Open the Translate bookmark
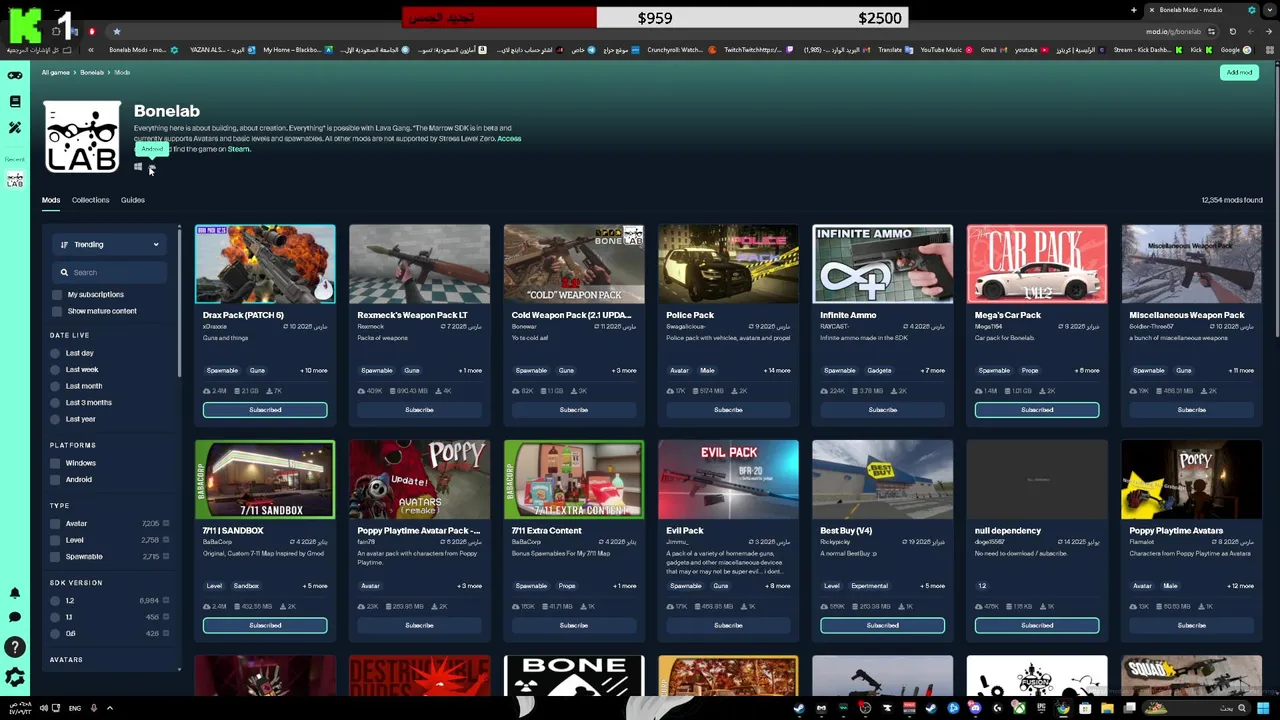This screenshot has height=720, width=1280. (895, 50)
